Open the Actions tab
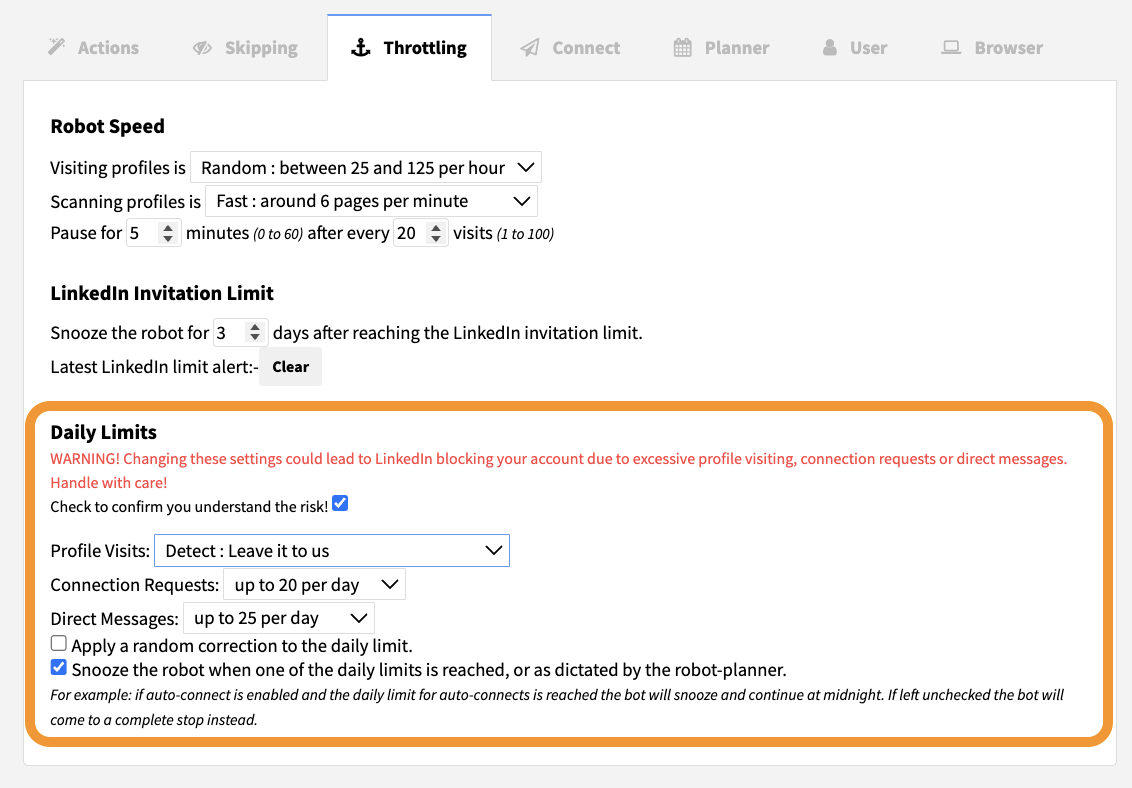 [x=94, y=48]
